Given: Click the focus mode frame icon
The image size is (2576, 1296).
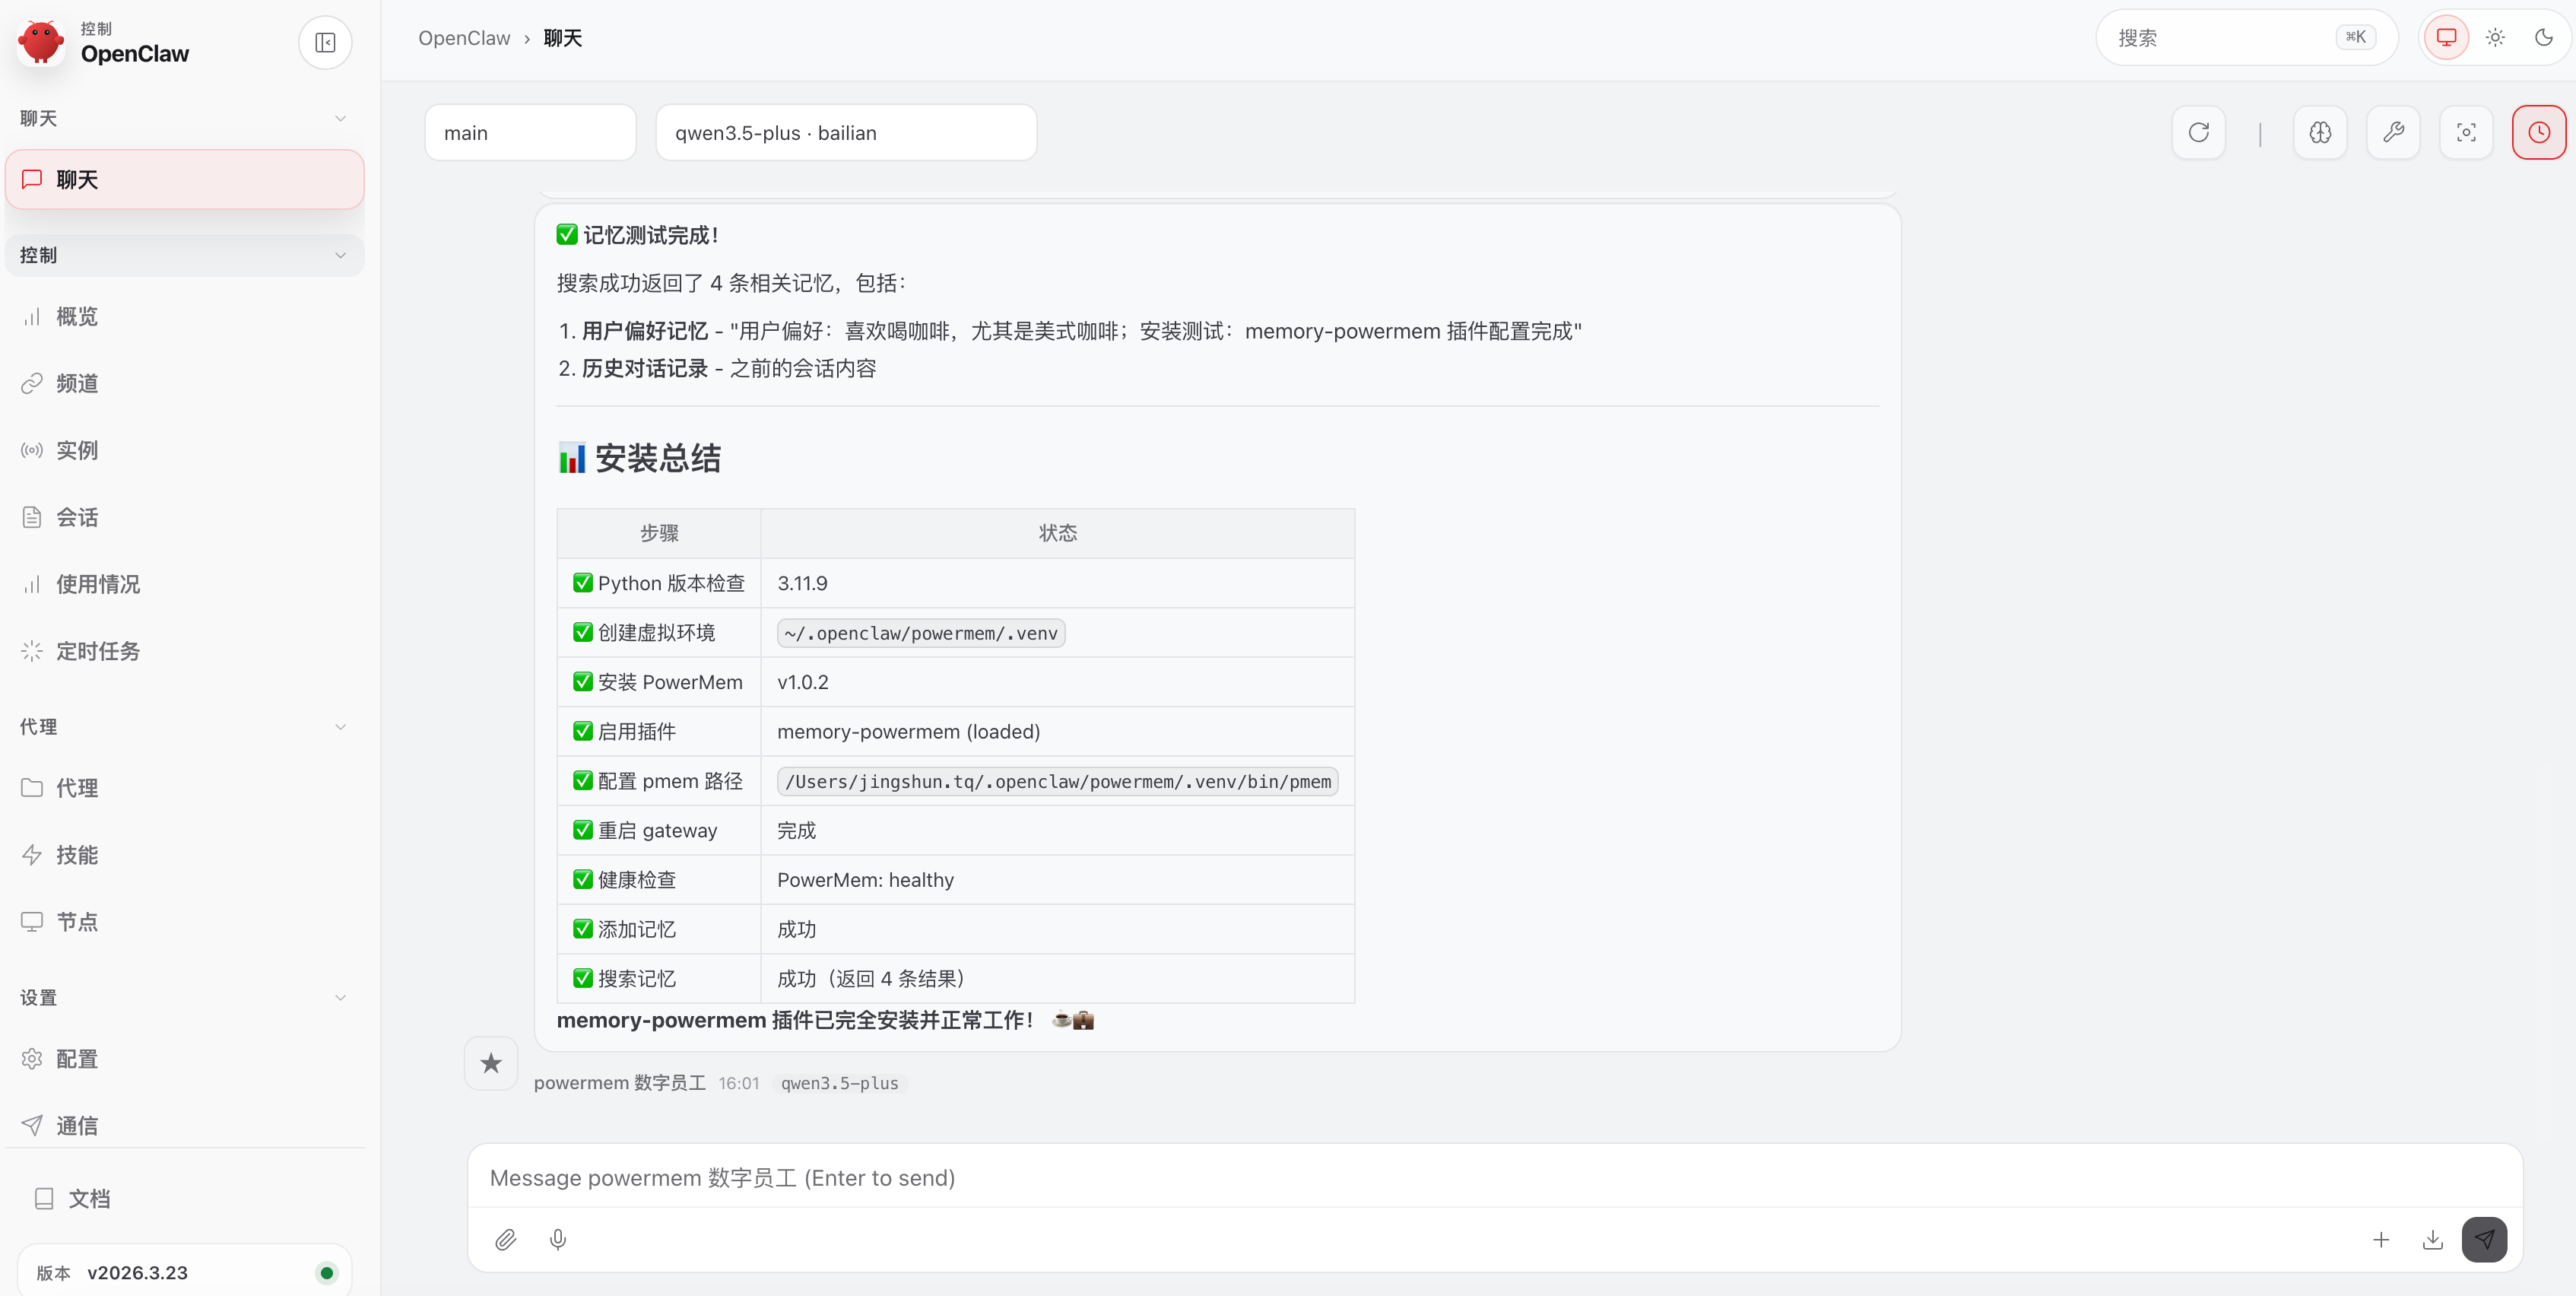Looking at the screenshot, I should click(2466, 132).
